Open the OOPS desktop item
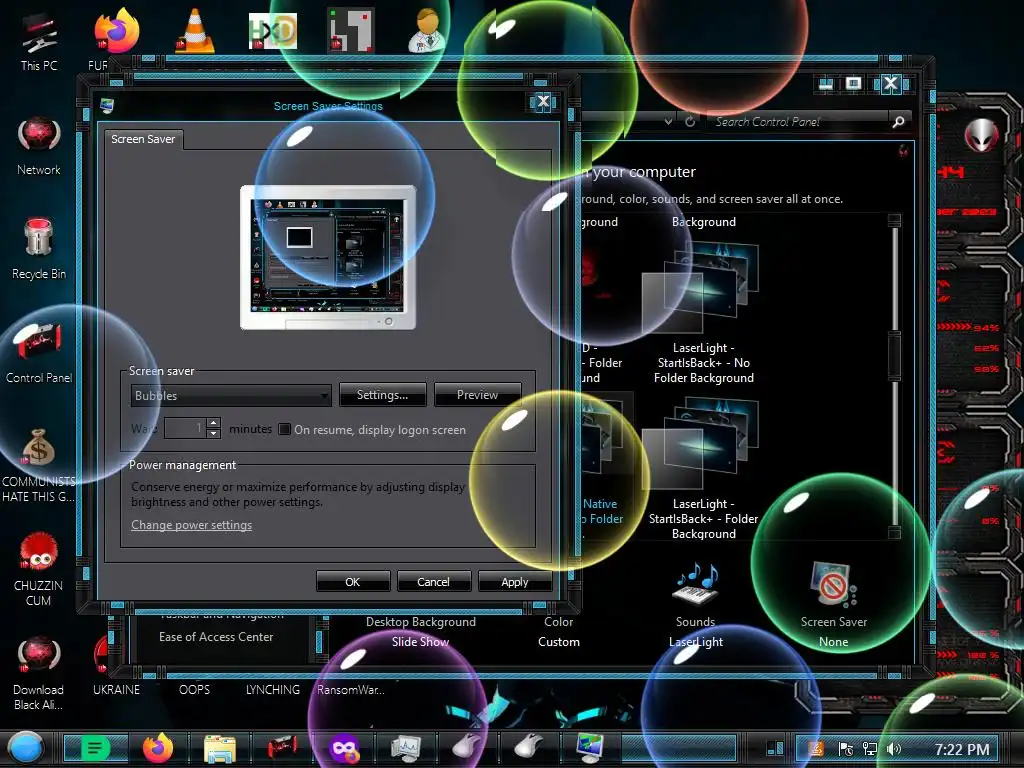Image resolution: width=1024 pixels, height=768 pixels. tap(195, 690)
